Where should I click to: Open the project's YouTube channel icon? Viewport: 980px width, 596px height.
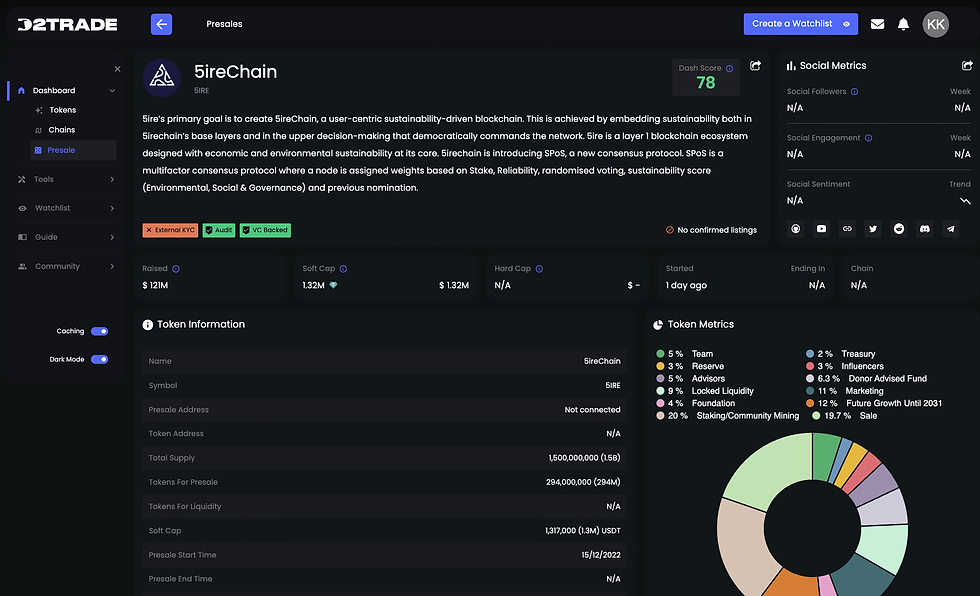(x=821, y=229)
